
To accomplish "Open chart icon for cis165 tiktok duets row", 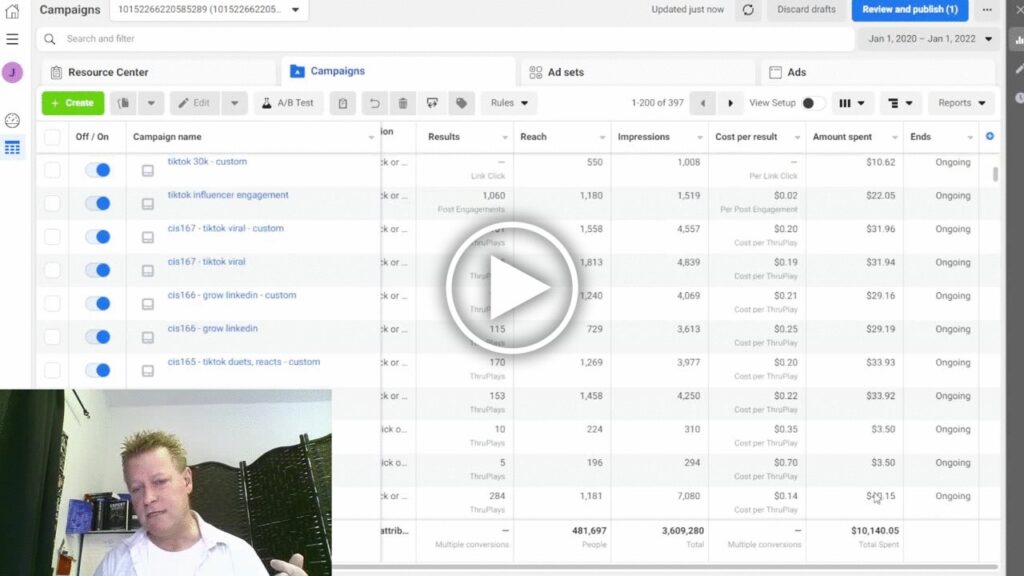I will tap(148, 370).
